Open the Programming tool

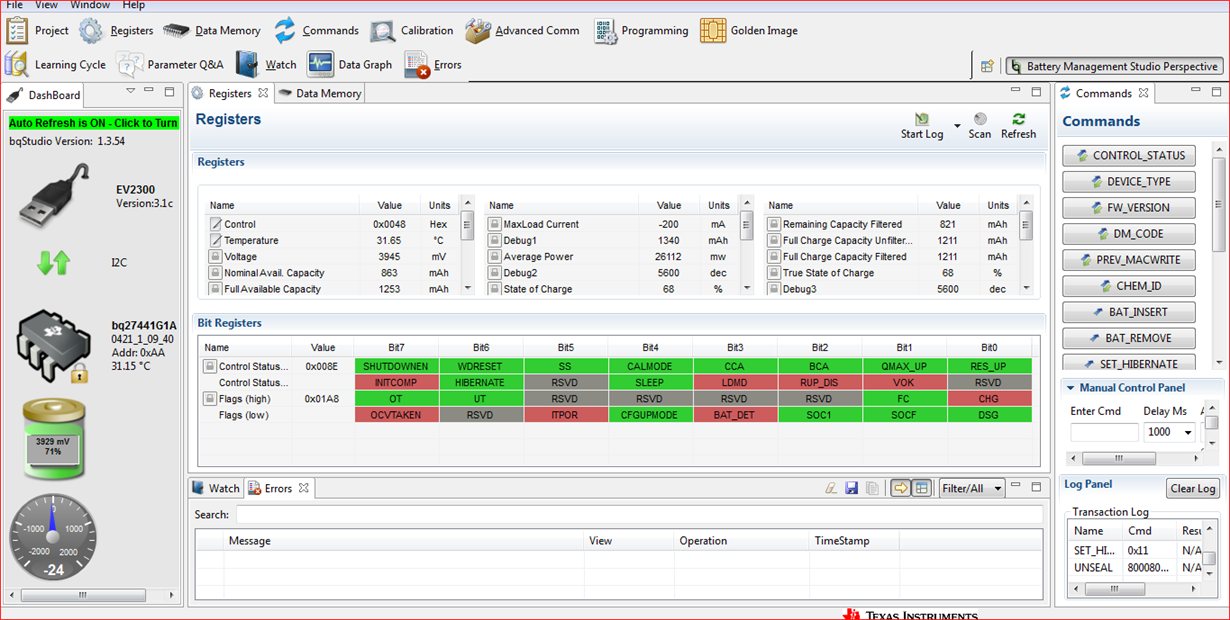(x=641, y=30)
